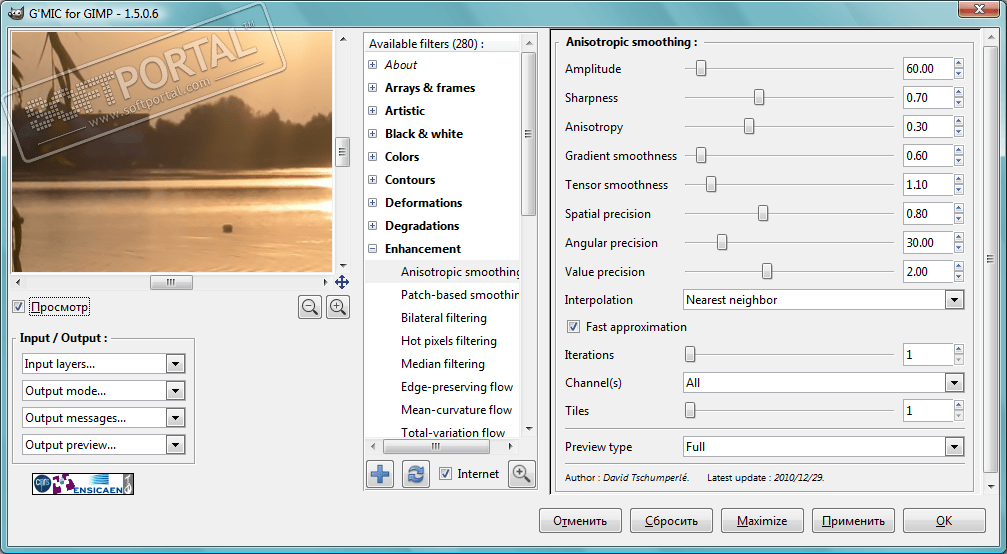
Task: Select Total-variation flow filter
Action: tap(453, 432)
